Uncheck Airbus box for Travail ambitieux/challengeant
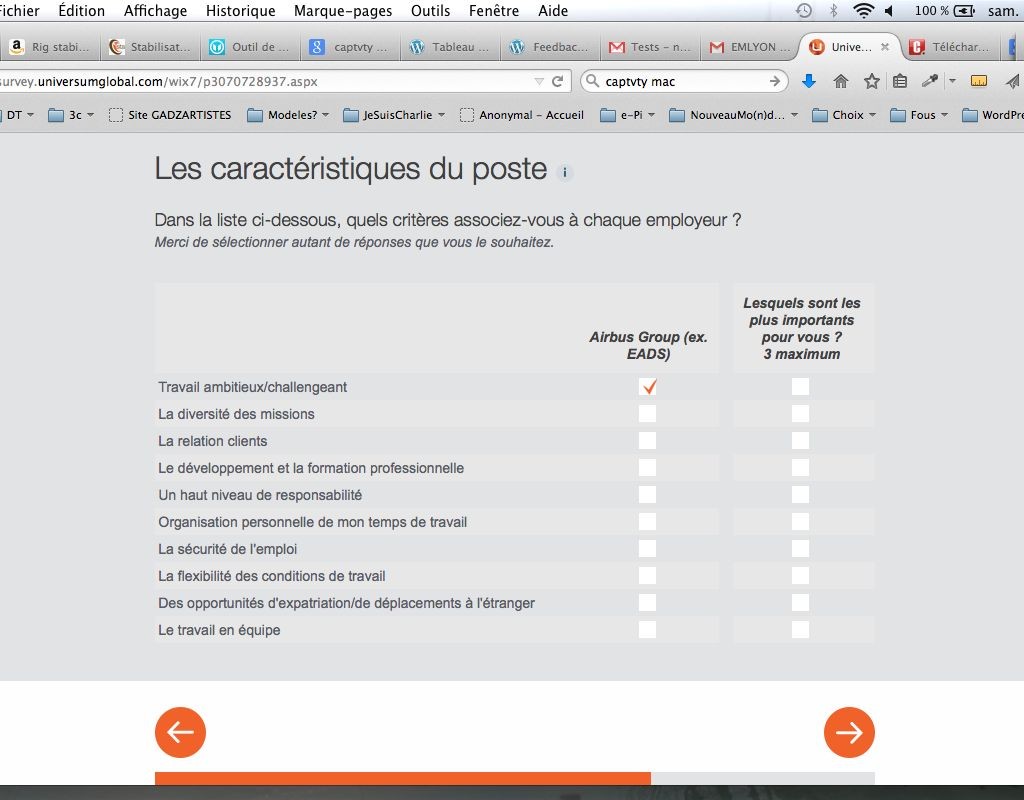This screenshot has width=1024, height=800. (647, 387)
